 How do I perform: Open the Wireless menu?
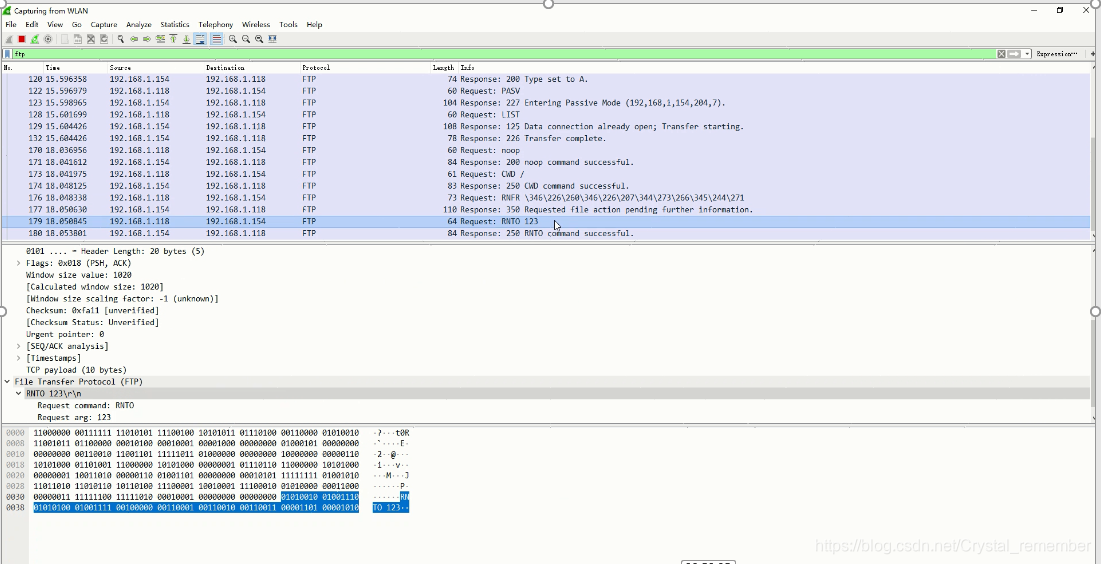click(x=256, y=25)
